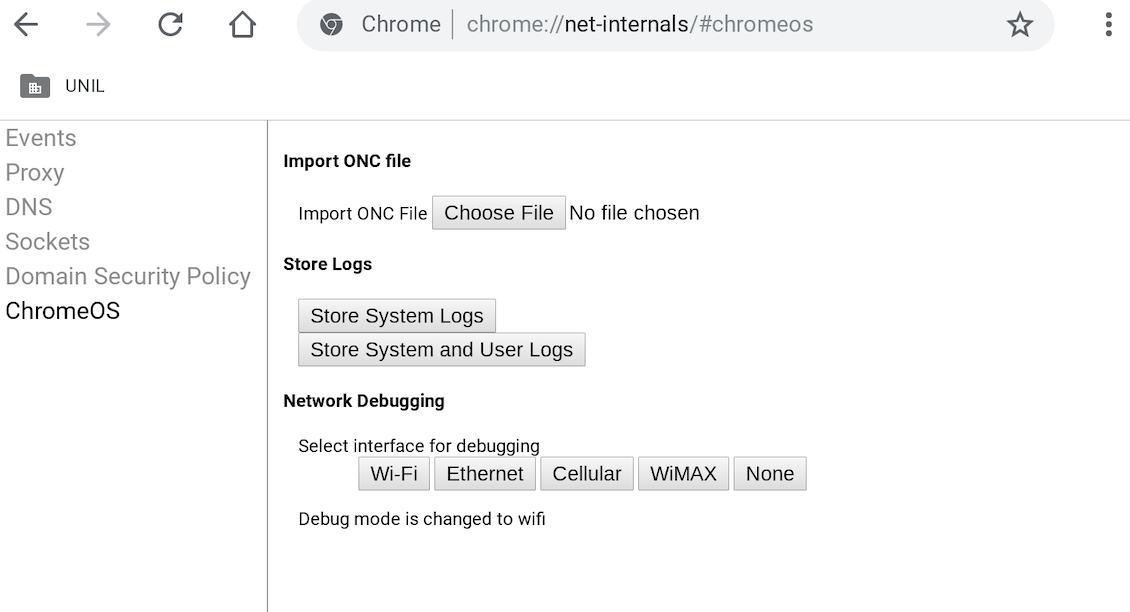The image size is (1130, 612).
Task: Select the ChromeOS sidebar tab
Action: pyautogui.click(x=63, y=311)
